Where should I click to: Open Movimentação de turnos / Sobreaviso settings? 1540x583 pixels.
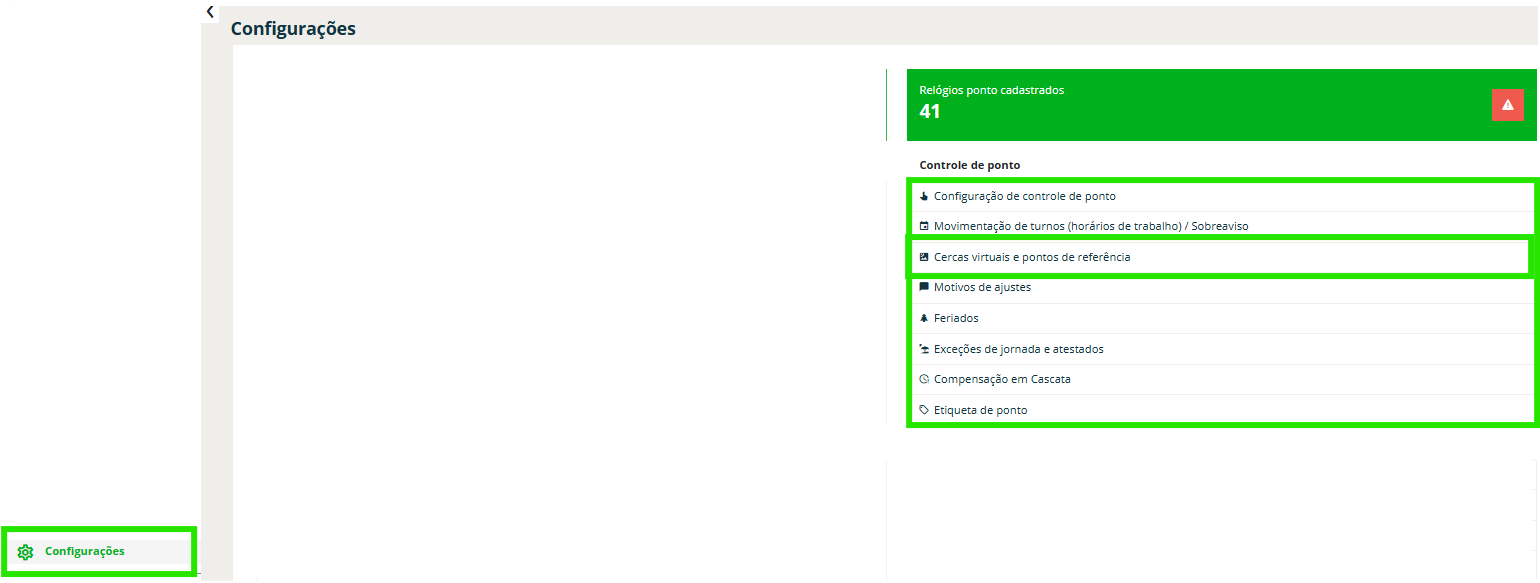pos(1090,226)
